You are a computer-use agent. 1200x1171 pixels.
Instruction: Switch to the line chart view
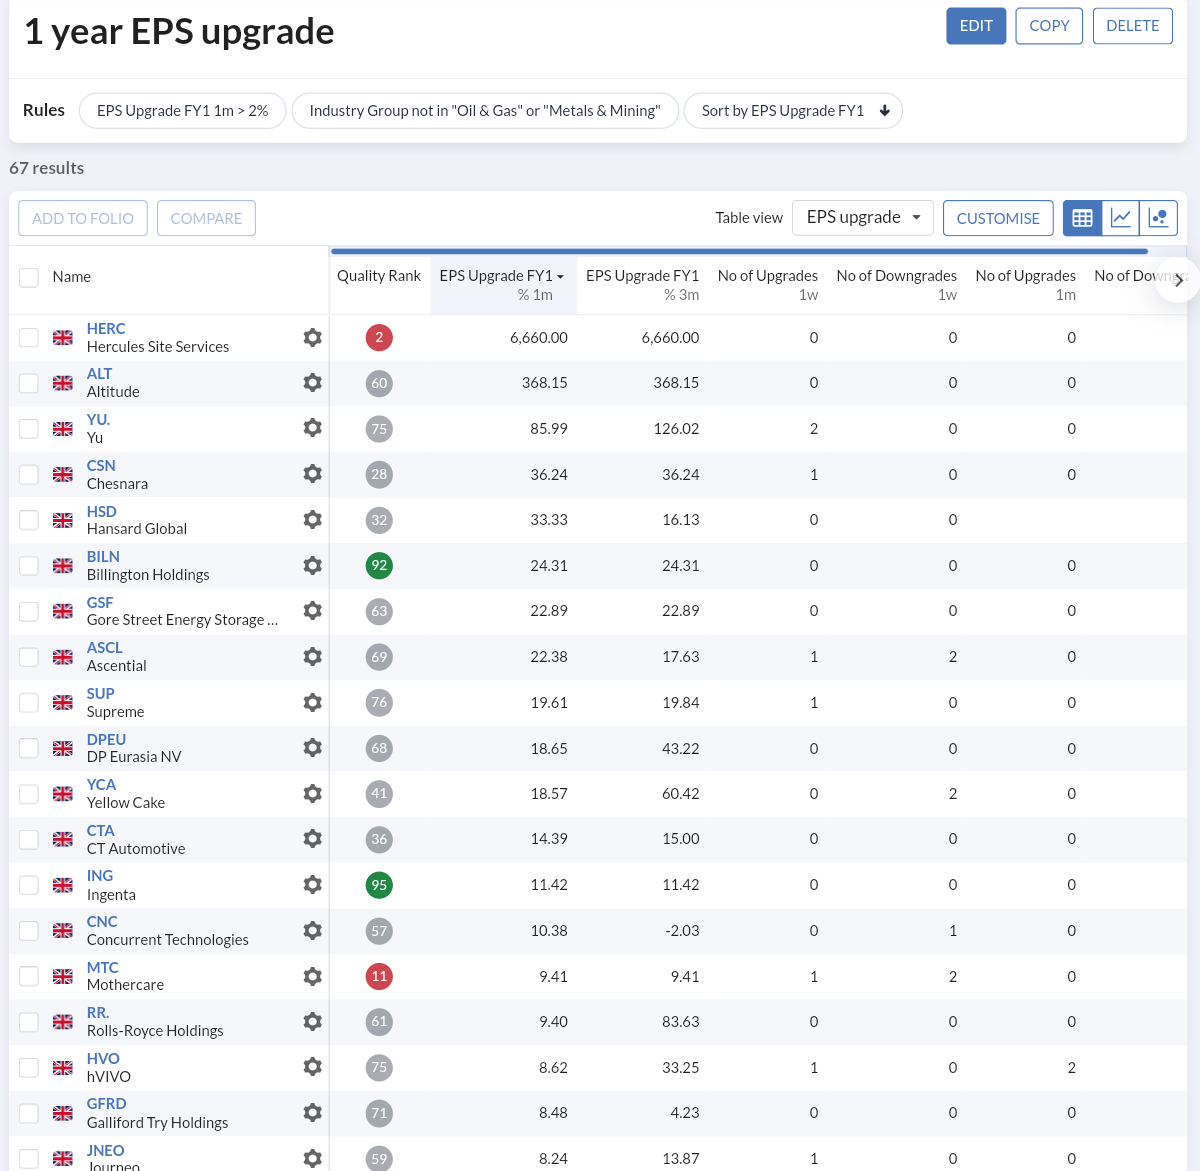pyautogui.click(x=1121, y=218)
